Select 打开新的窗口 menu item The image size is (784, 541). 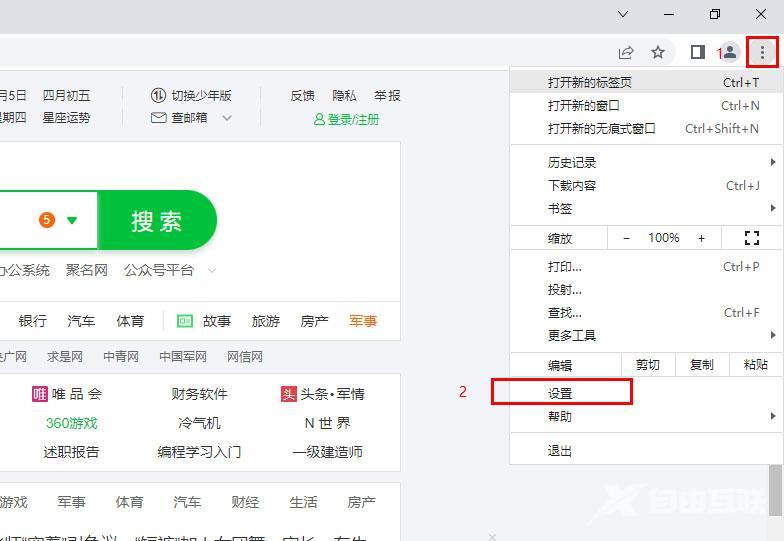tap(645, 106)
